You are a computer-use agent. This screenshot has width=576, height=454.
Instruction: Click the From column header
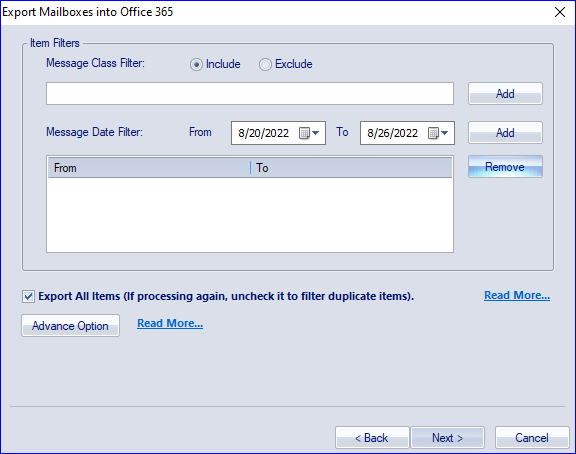click(x=149, y=168)
